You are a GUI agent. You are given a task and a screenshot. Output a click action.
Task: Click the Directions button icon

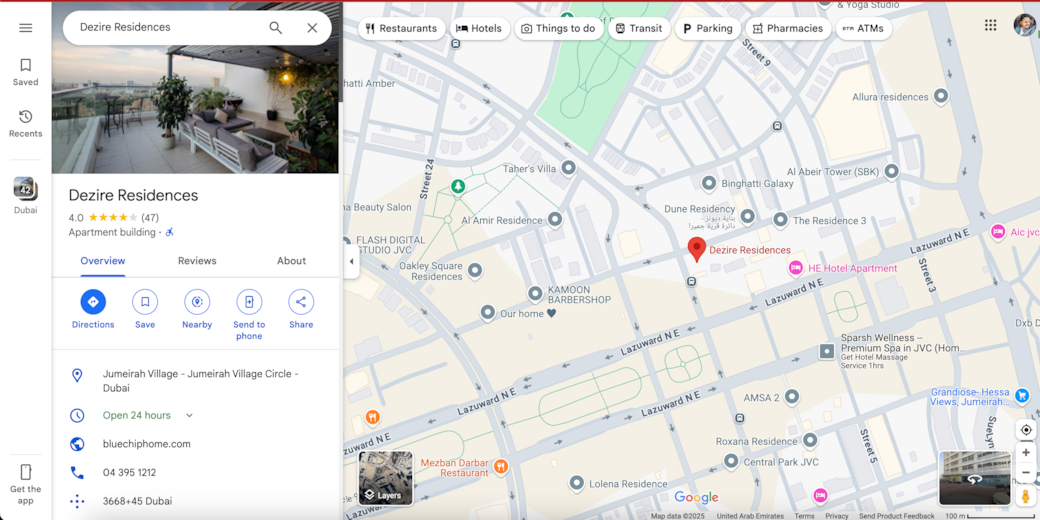click(93, 302)
